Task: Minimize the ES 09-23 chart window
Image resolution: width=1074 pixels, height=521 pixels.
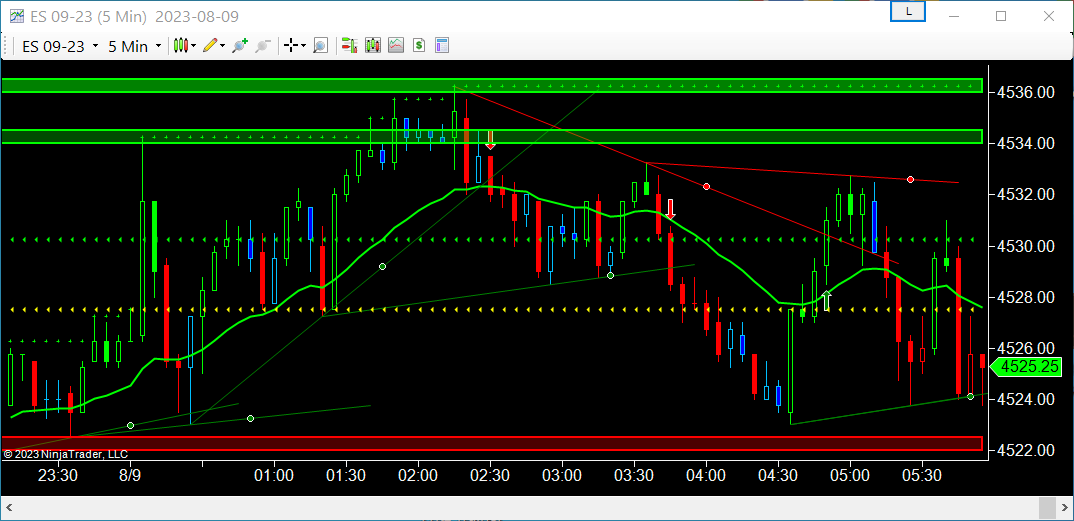Action: (953, 16)
